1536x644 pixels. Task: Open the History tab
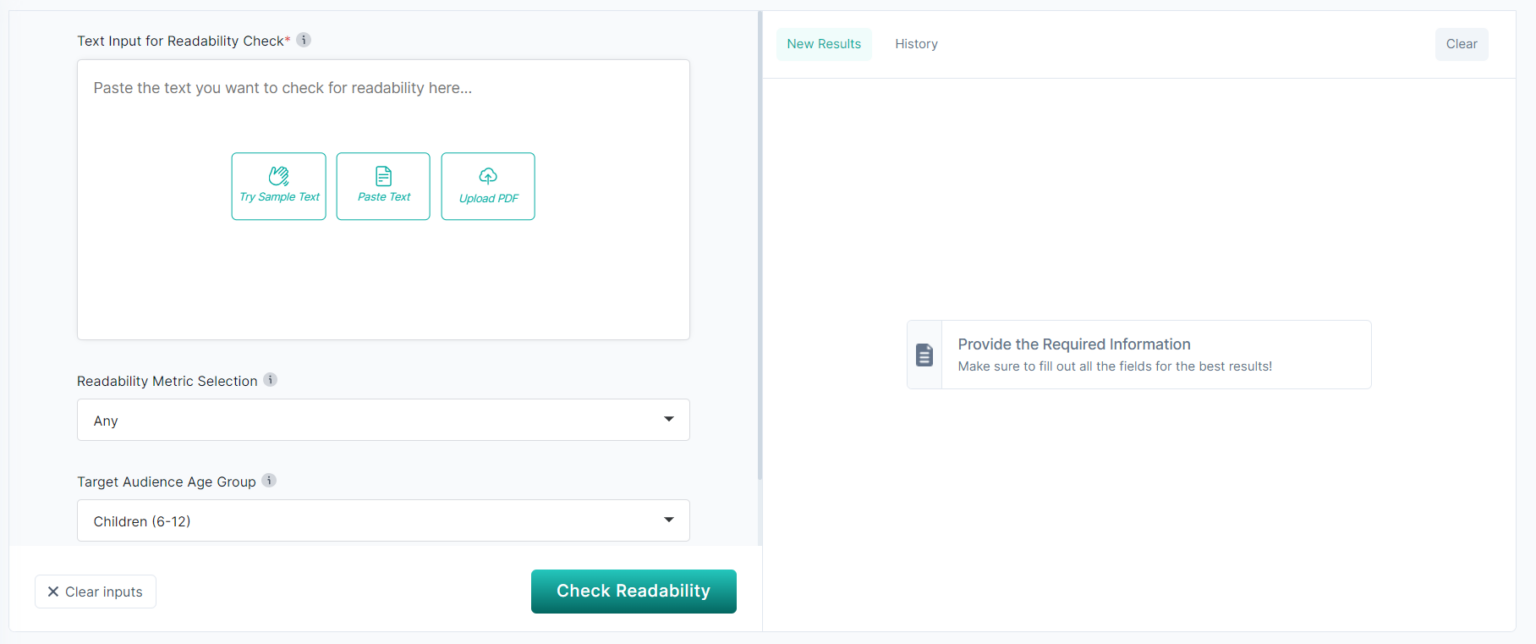tap(916, 44)
